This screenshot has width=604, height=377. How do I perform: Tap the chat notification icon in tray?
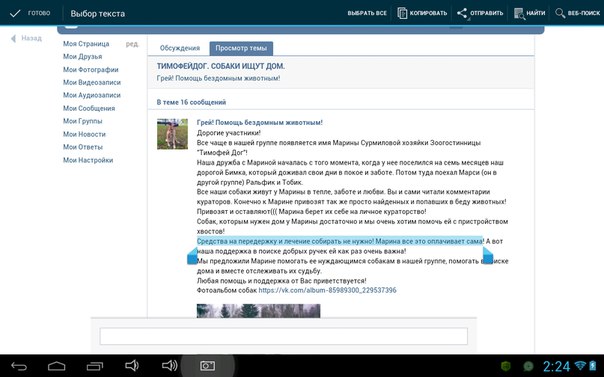coord(528,366)
